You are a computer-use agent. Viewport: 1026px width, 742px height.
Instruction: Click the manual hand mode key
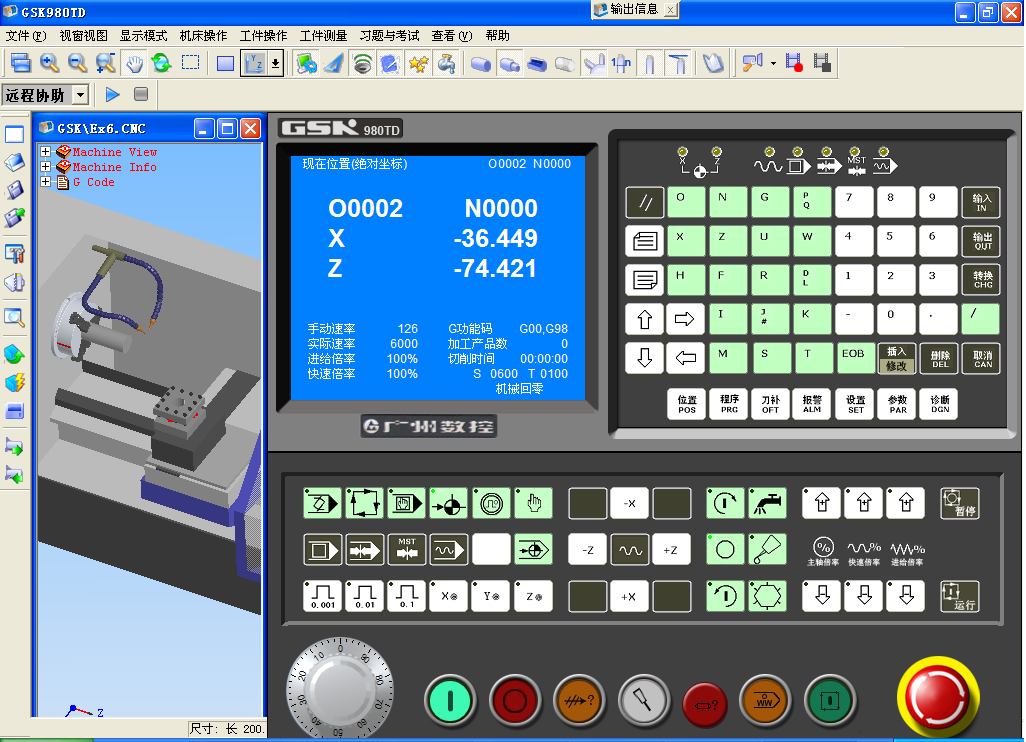534,503
